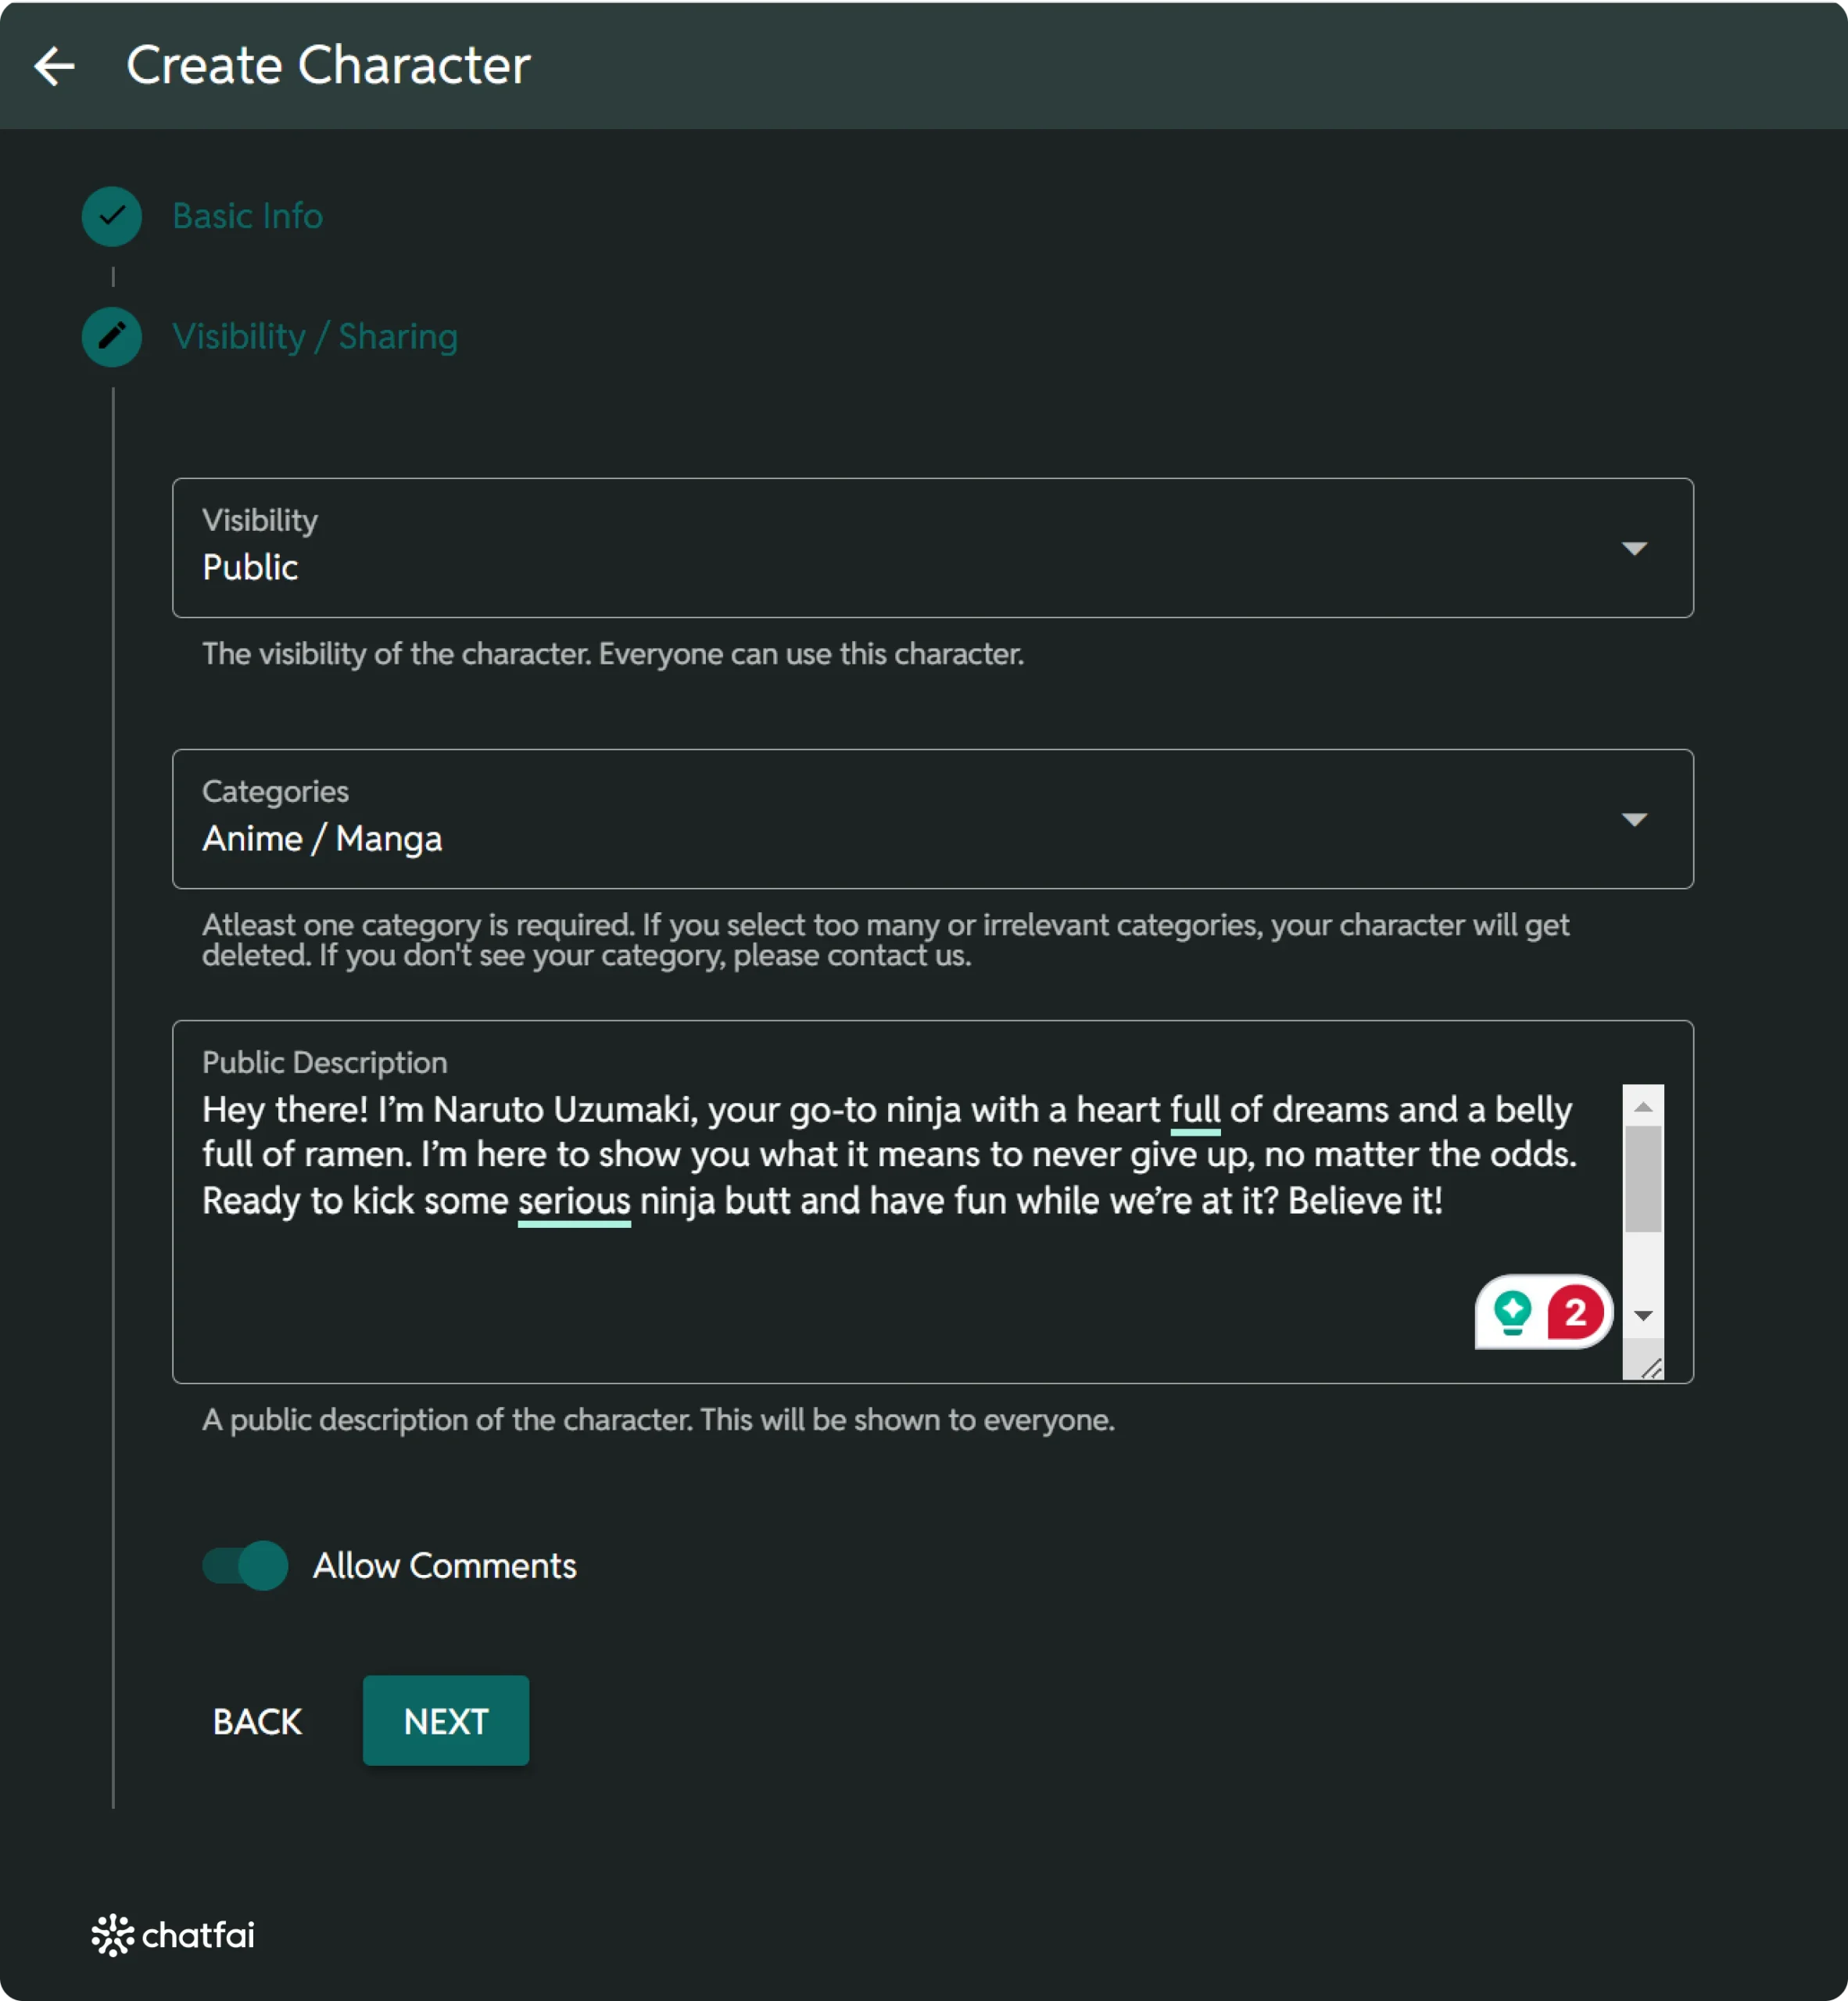This screenshot has height=2001, width=1848.
Task: Click the Visibility dropdown arrow
Action: pyautogui.click(x=1634, y=548)
